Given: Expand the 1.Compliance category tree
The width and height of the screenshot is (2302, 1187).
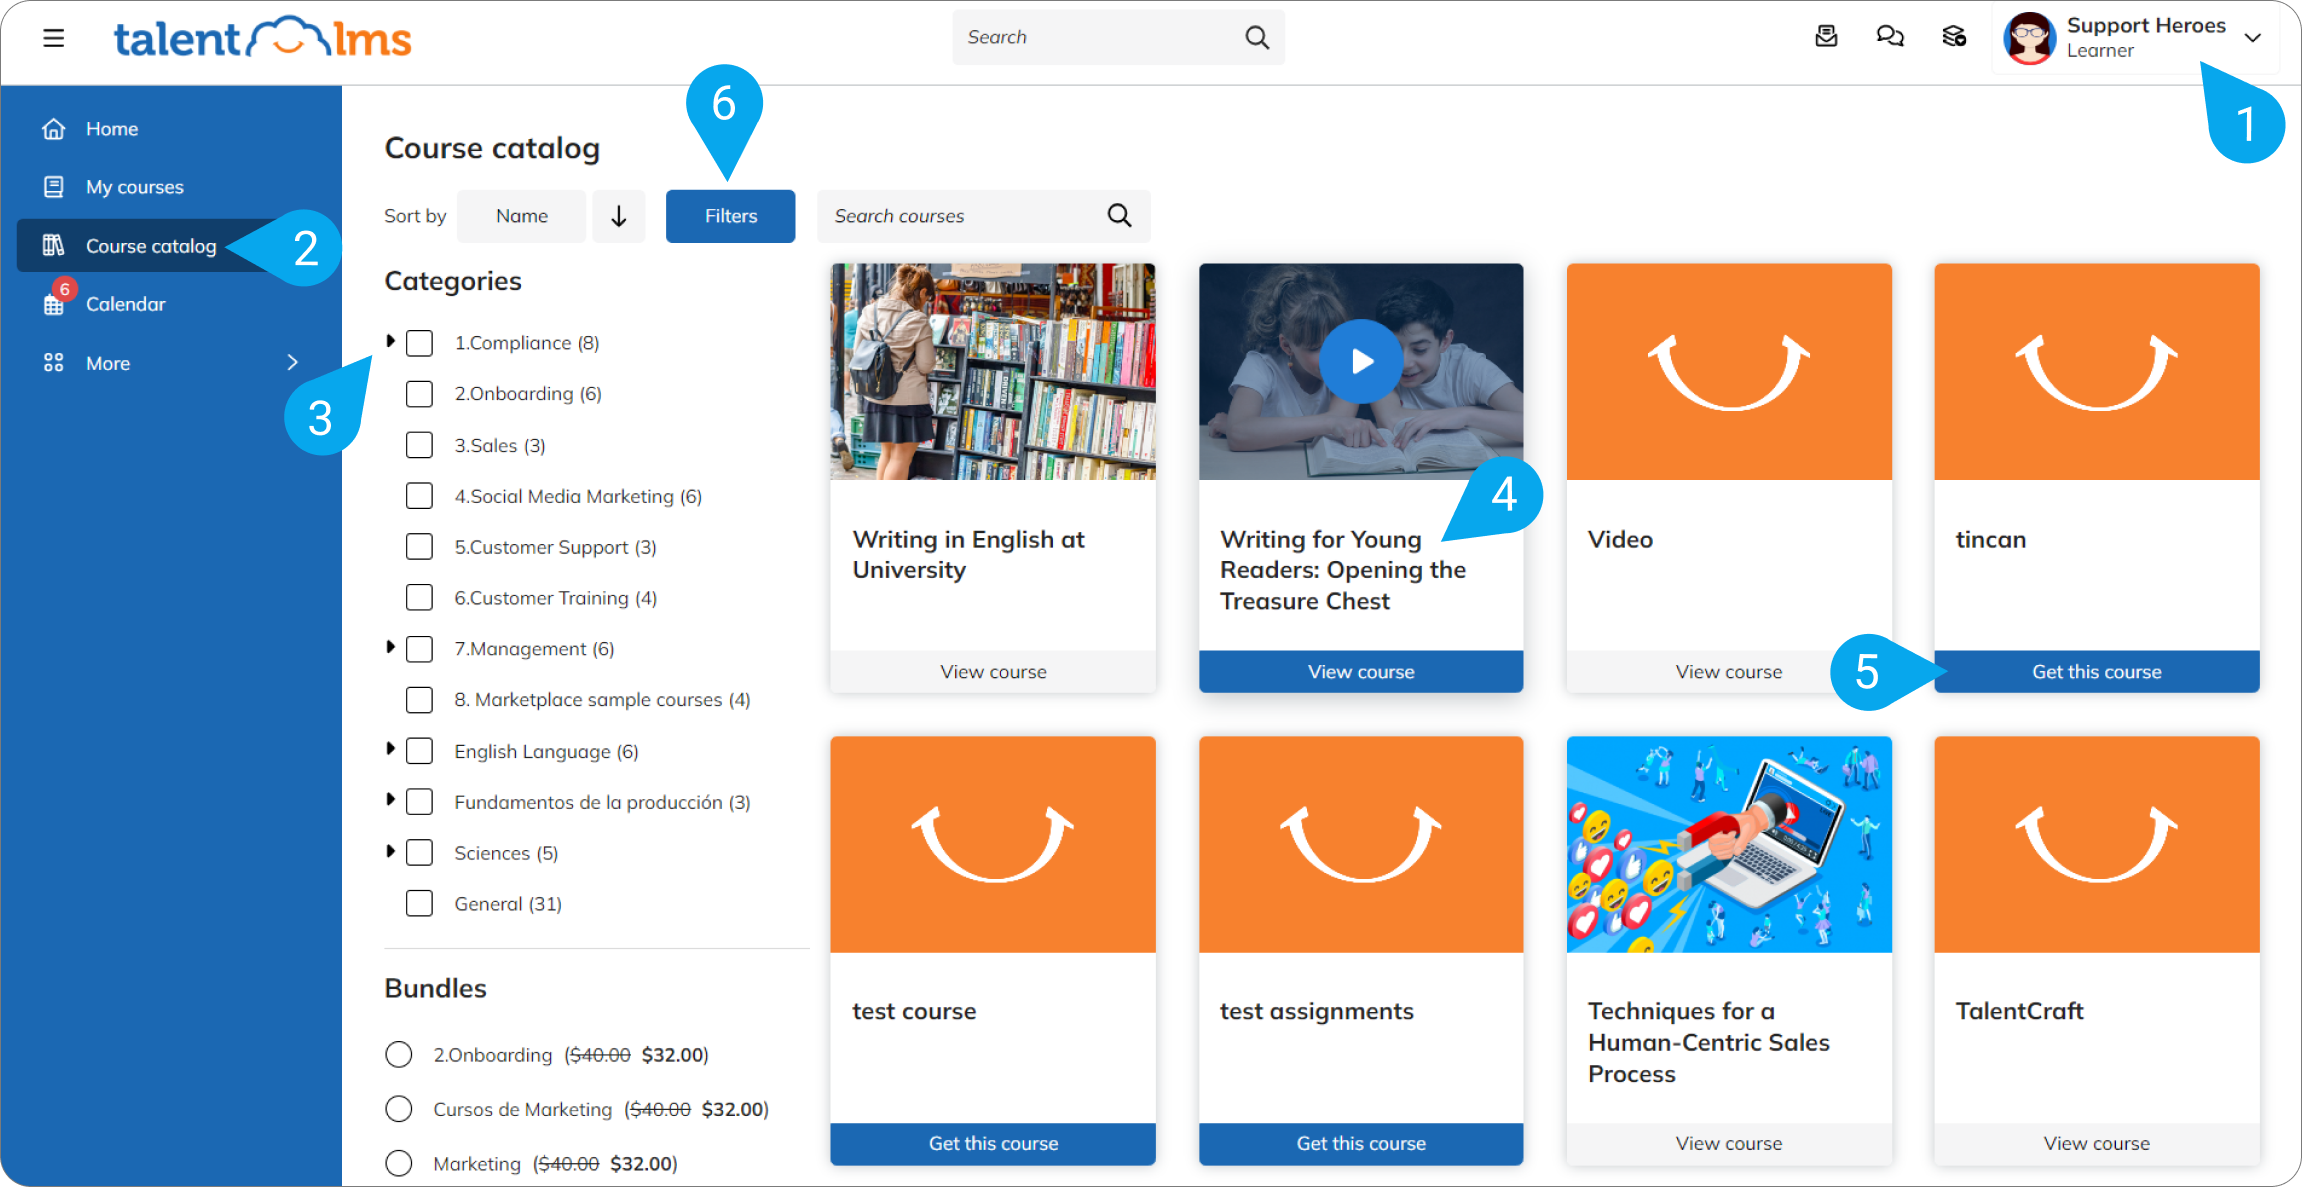Looking at the screenshot, I should (x=391, y=342).
